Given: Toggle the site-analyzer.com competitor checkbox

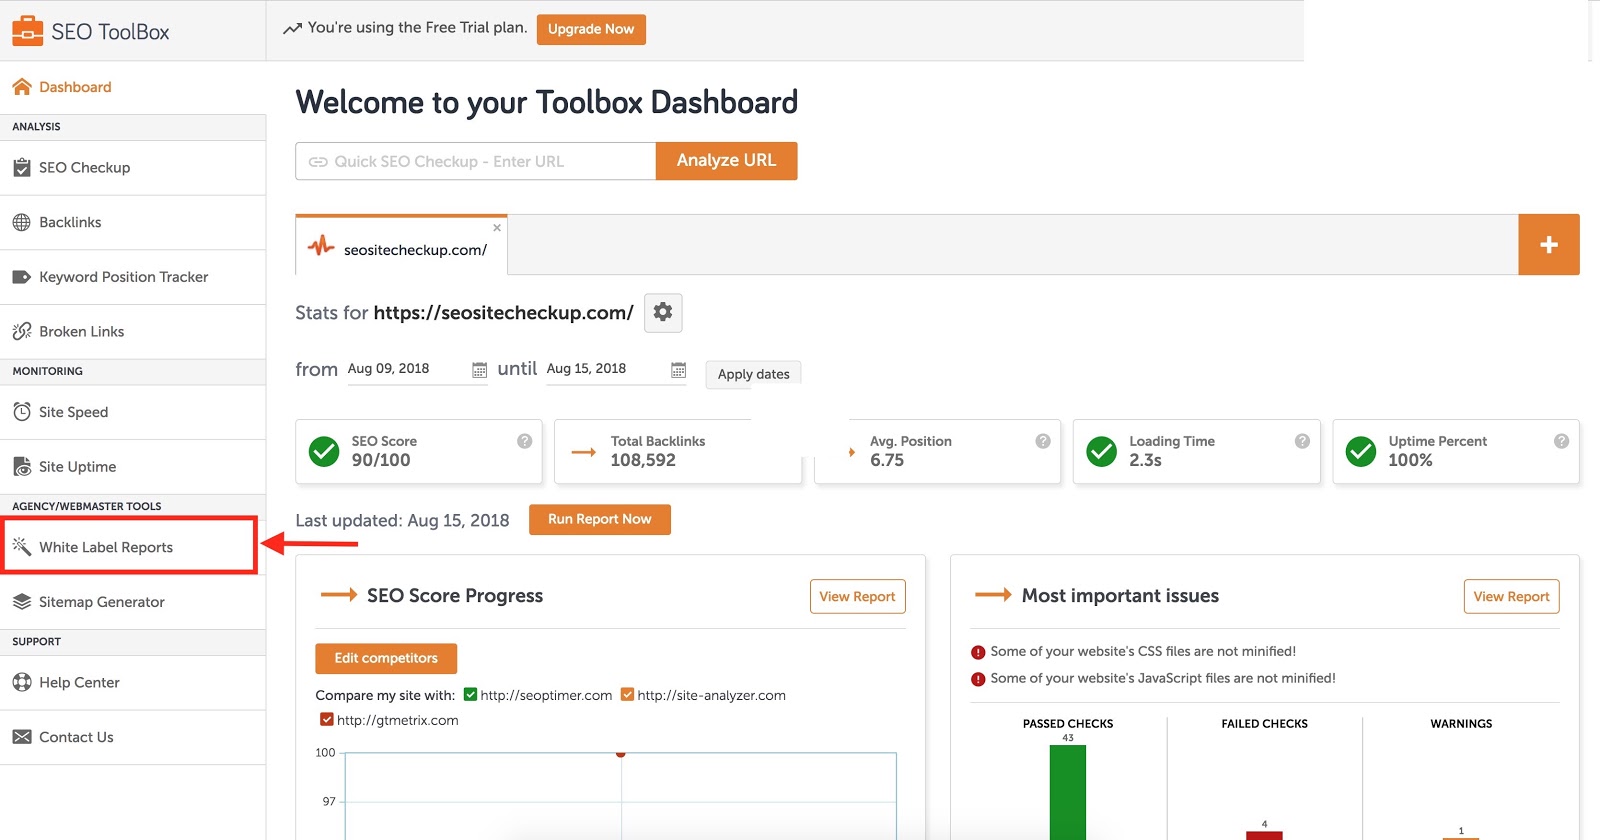Looking at the screenshot, I should point(628,695).
